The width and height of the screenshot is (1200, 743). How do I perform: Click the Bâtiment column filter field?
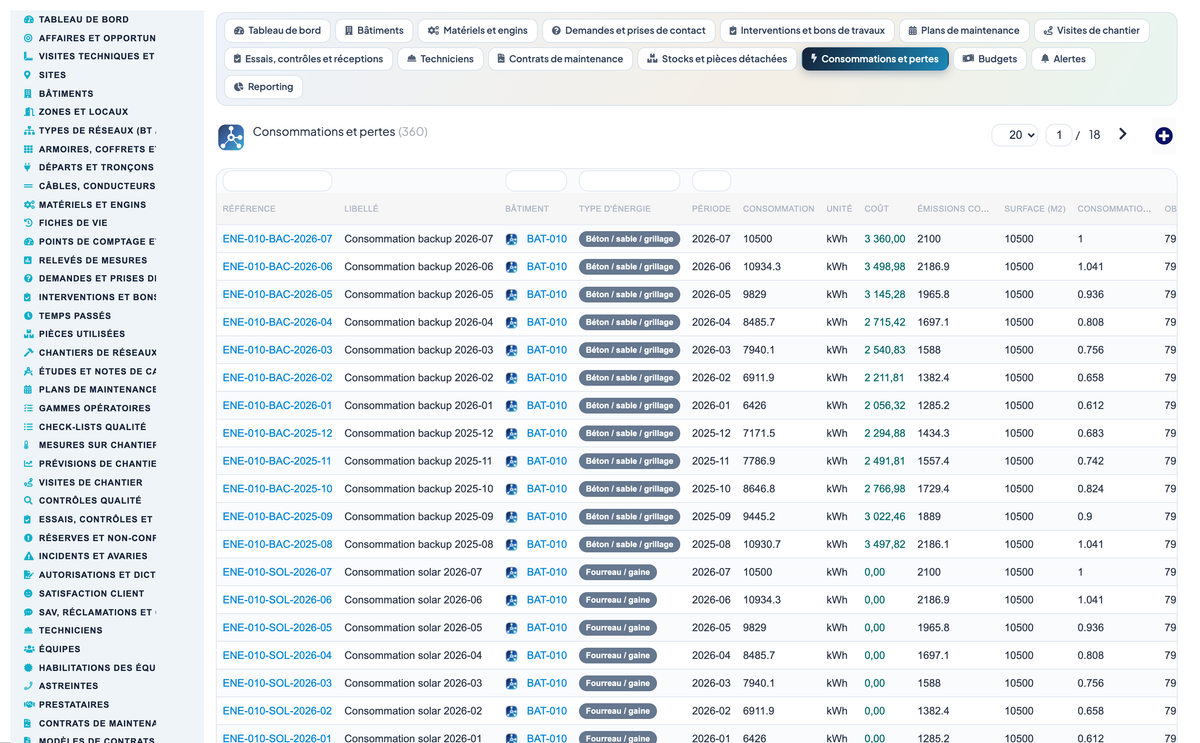pyautogui.click(x=536, y=181)
